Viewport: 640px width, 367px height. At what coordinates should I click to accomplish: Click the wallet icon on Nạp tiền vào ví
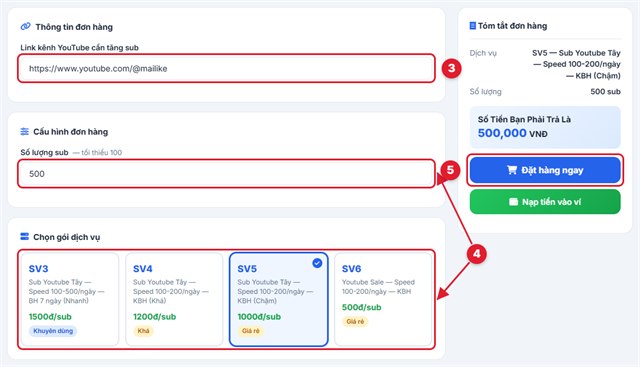[513, 202]
